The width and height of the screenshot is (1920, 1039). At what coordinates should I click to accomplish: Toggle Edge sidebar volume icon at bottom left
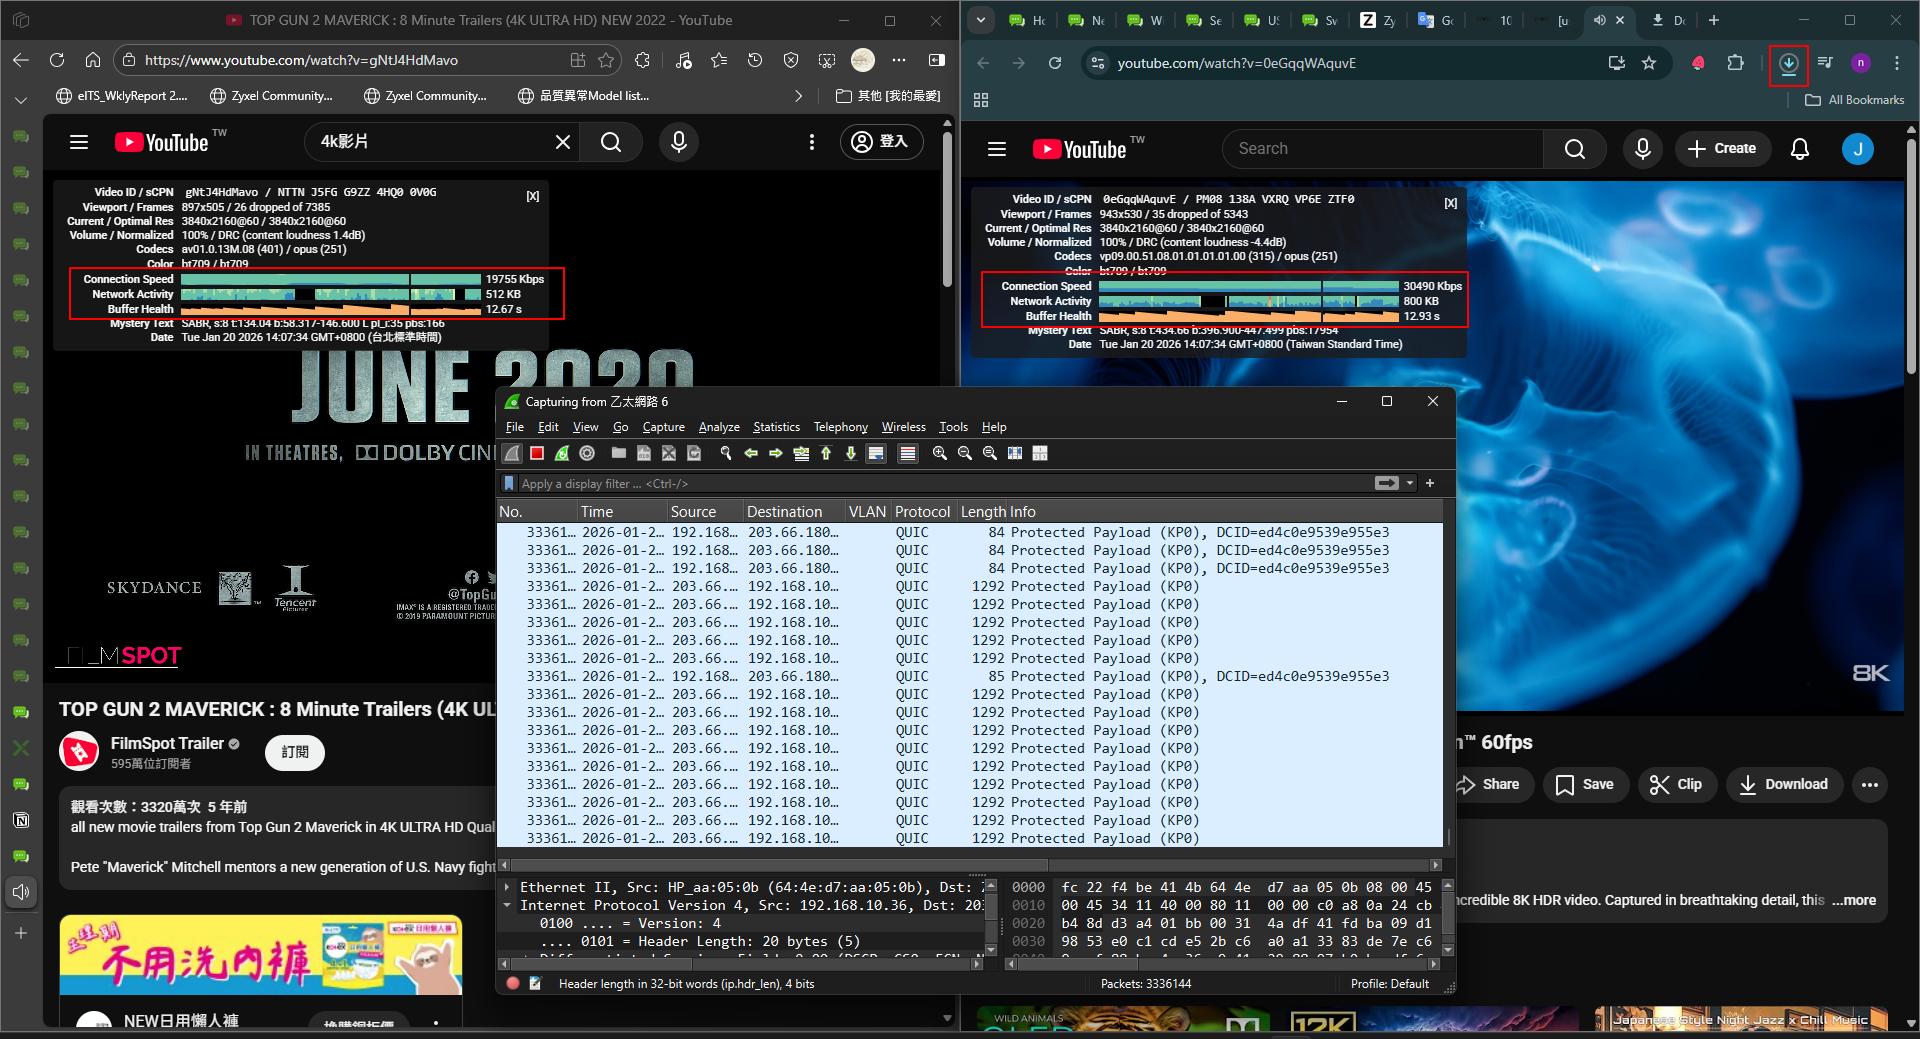pyautogui.click(x=21, y=892)
